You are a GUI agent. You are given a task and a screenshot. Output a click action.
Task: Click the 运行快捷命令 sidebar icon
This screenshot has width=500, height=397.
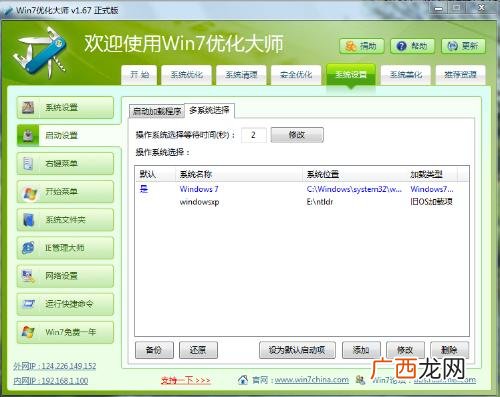tap(28, 304)
